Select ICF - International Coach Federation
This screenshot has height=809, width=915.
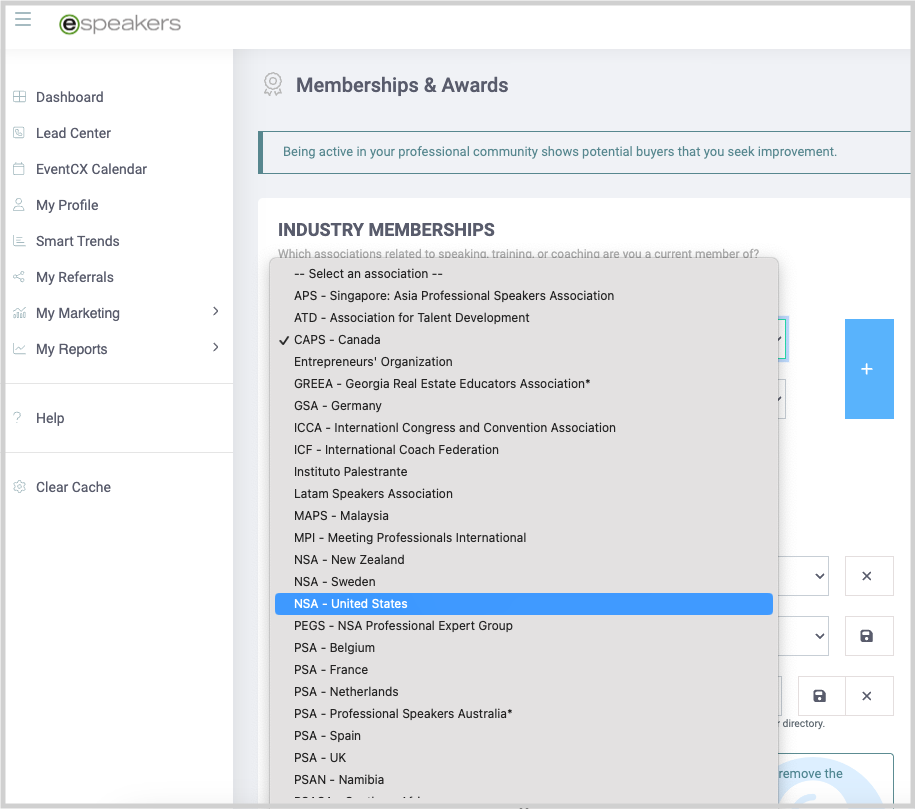[x=523, y=449]
